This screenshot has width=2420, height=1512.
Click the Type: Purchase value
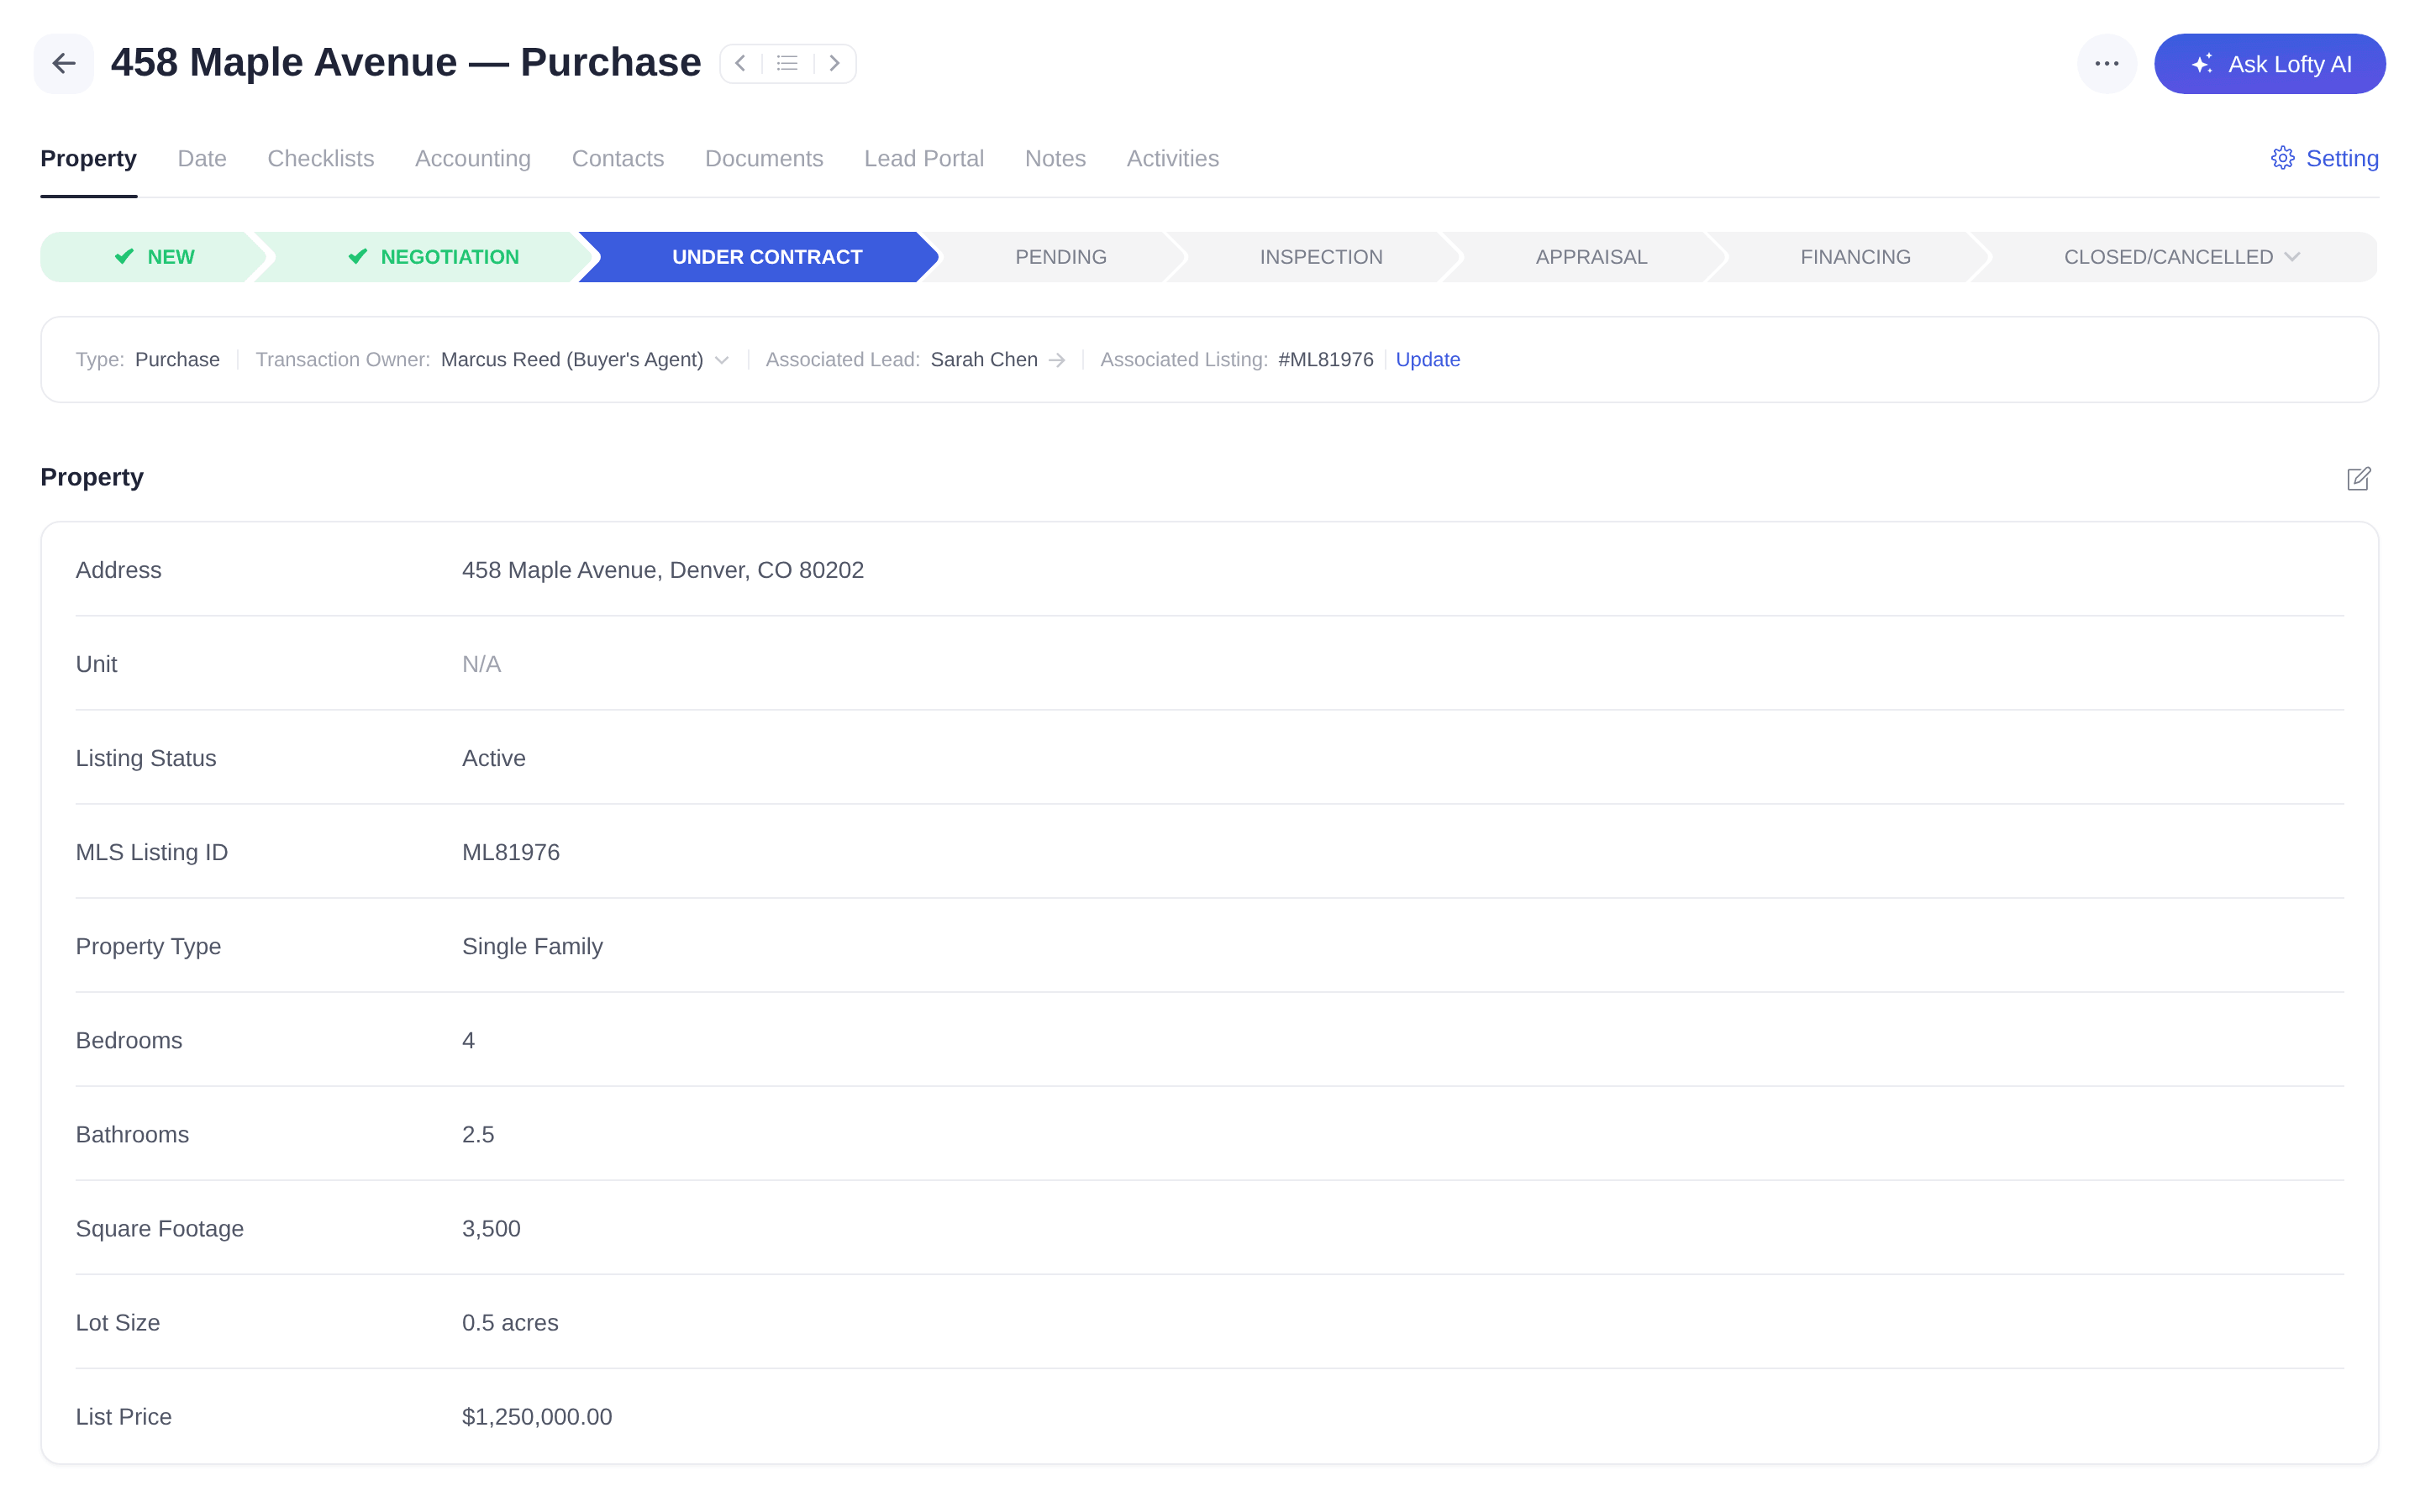(x=177, y=360)
